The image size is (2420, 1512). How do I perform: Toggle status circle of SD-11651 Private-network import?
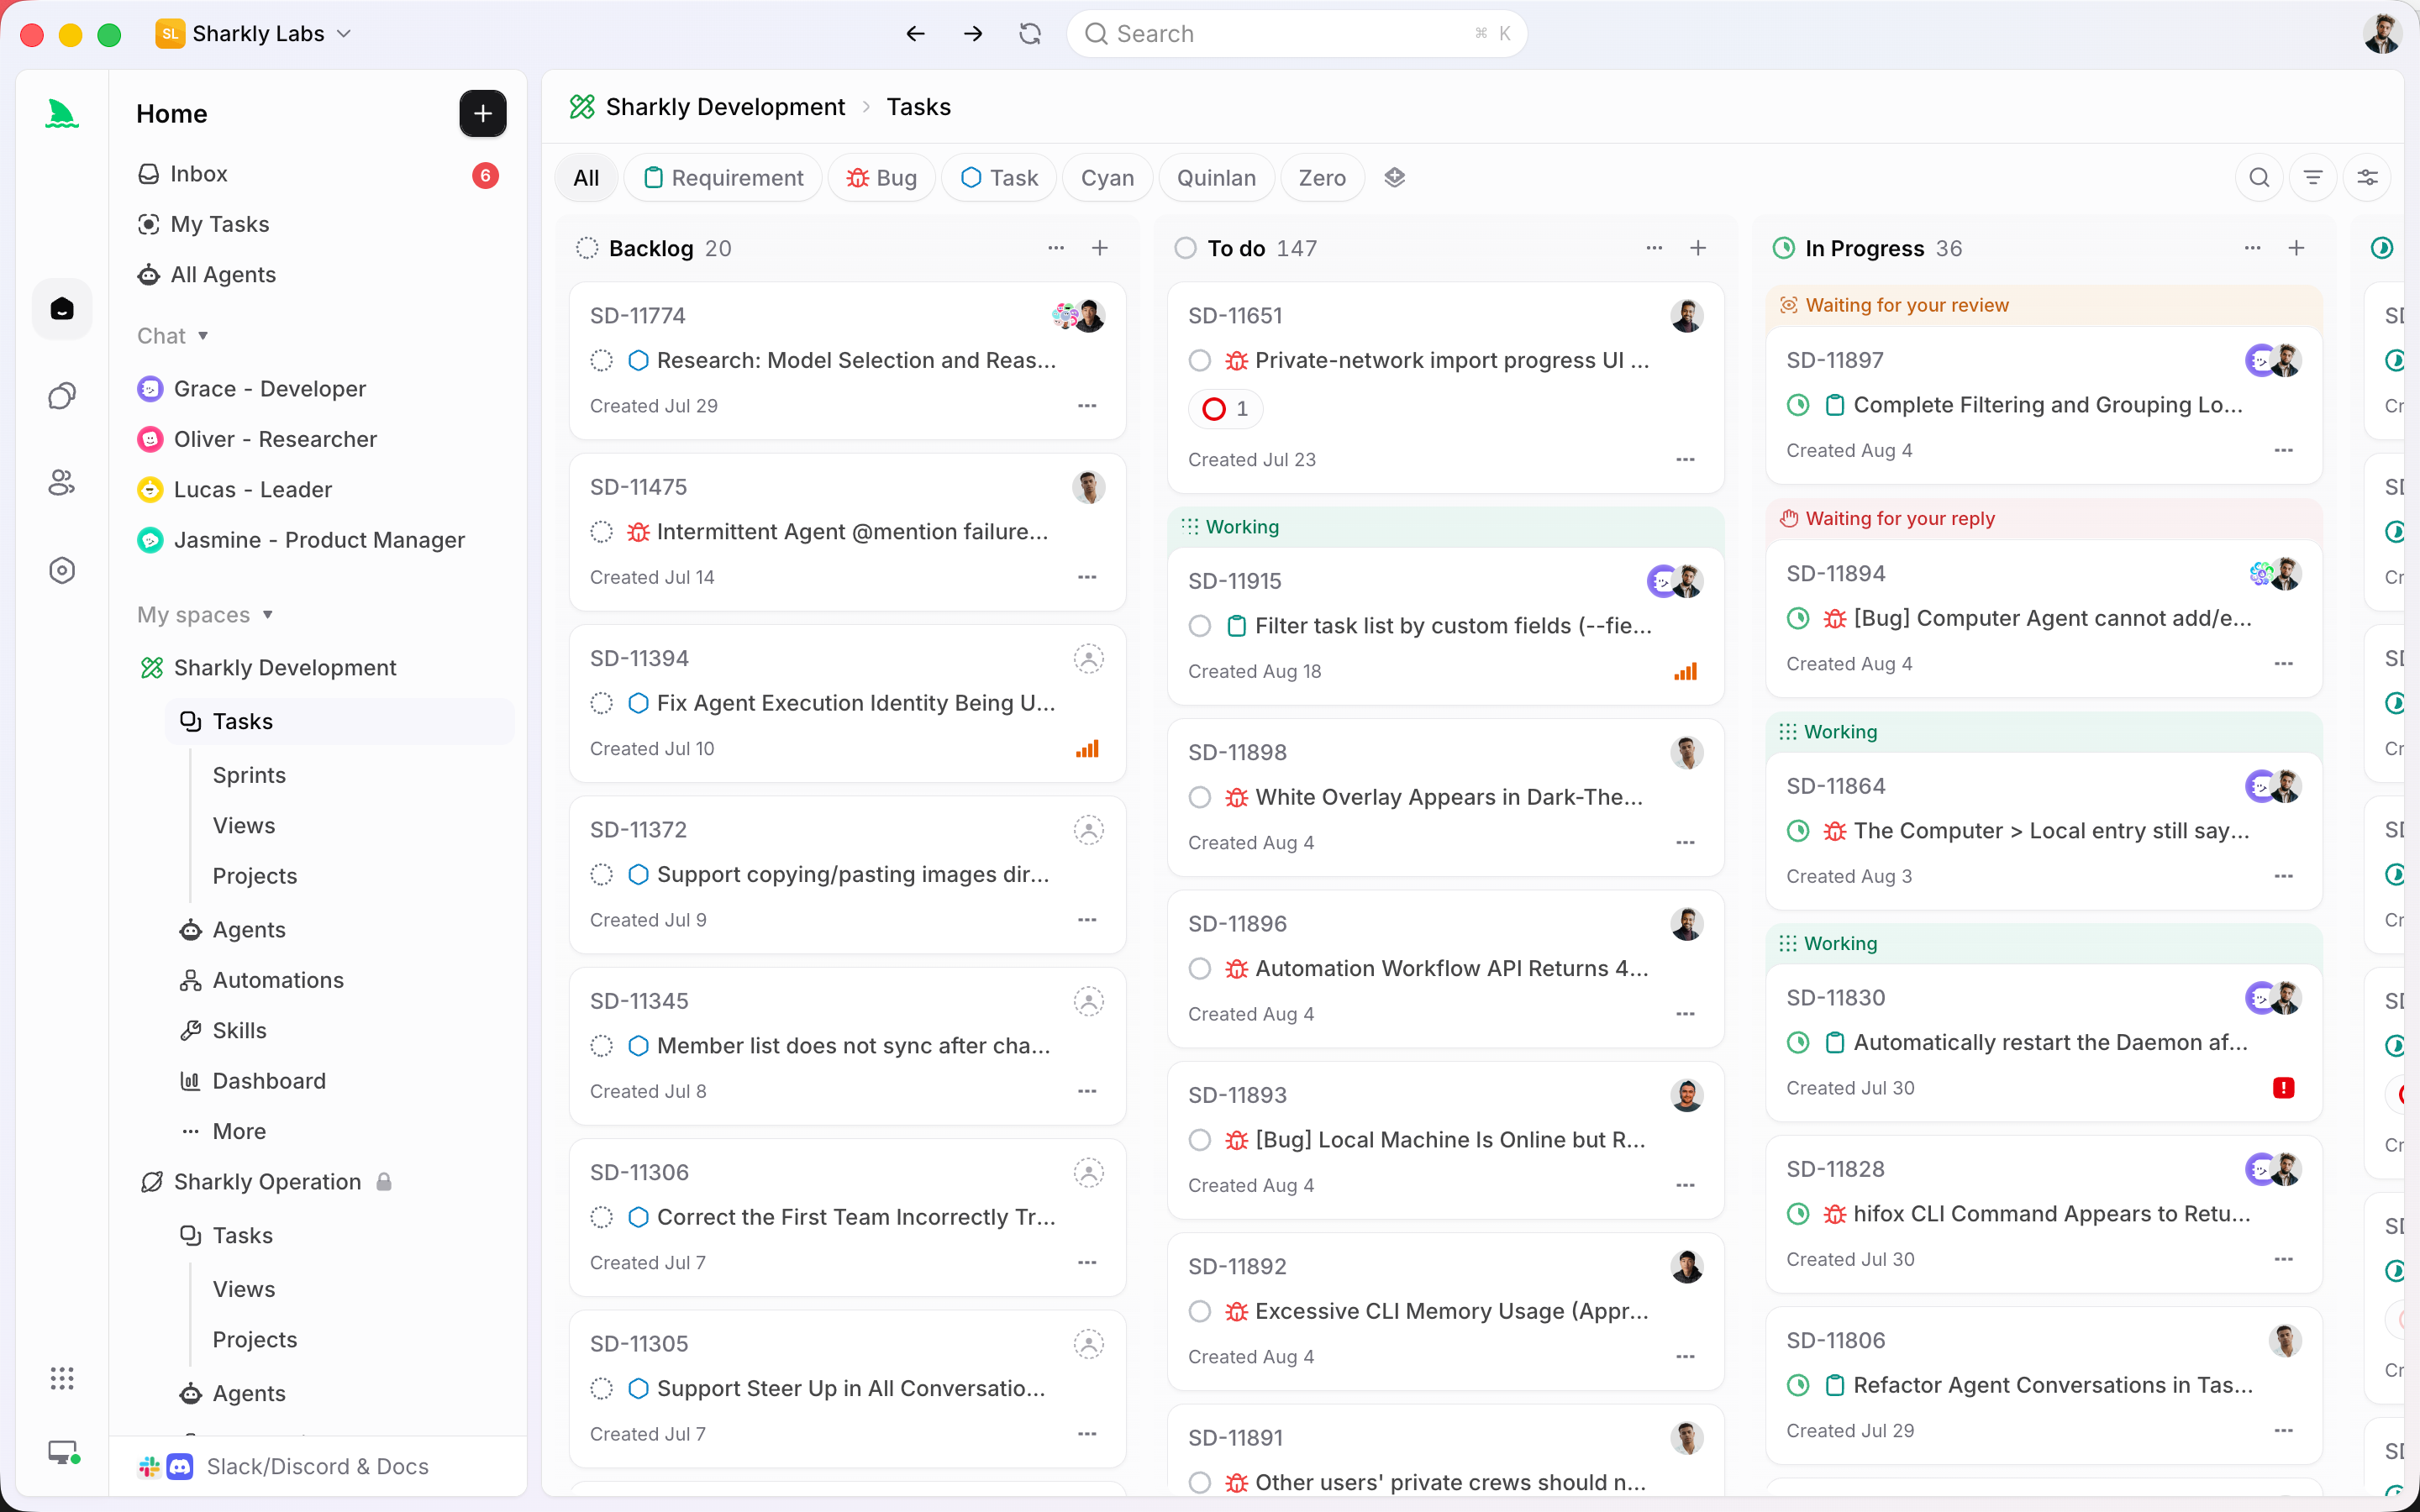pos(1200,360)
